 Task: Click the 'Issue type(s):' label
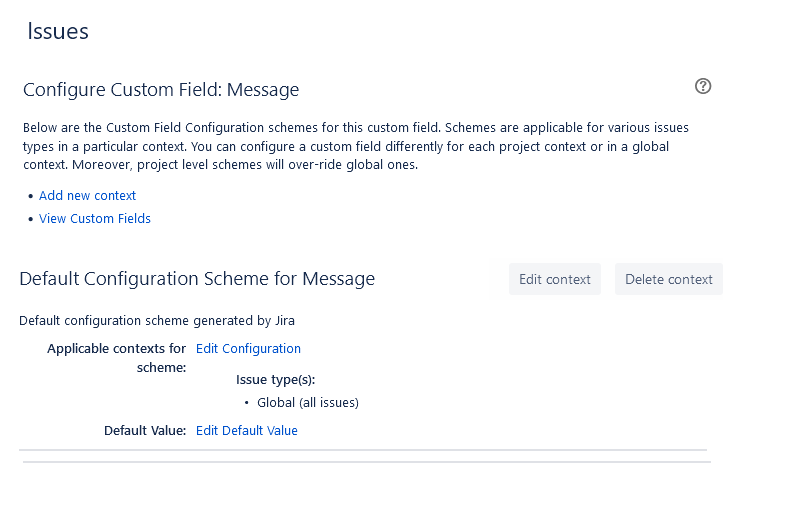click(276, 380)
